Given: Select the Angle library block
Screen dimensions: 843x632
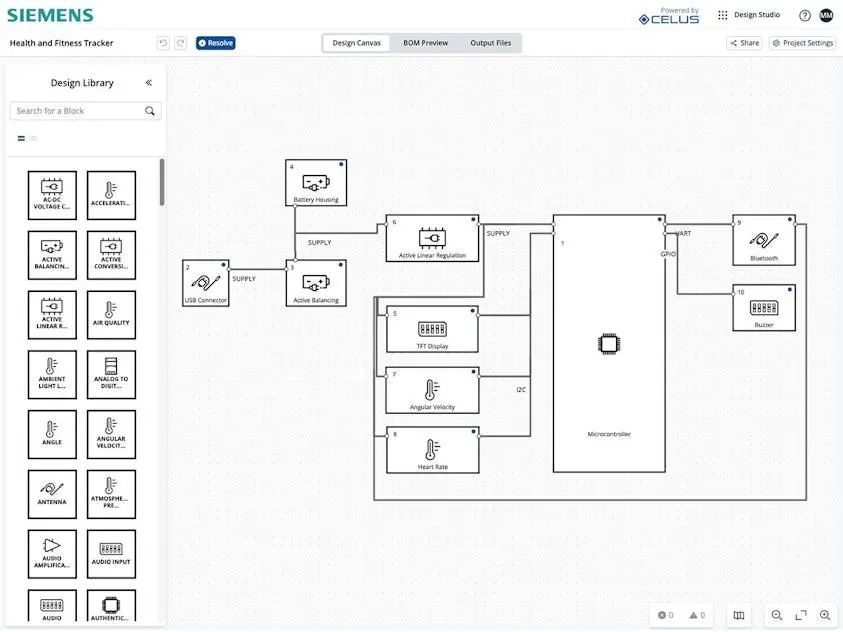Looking at the screenshot, I should [52, 434].
